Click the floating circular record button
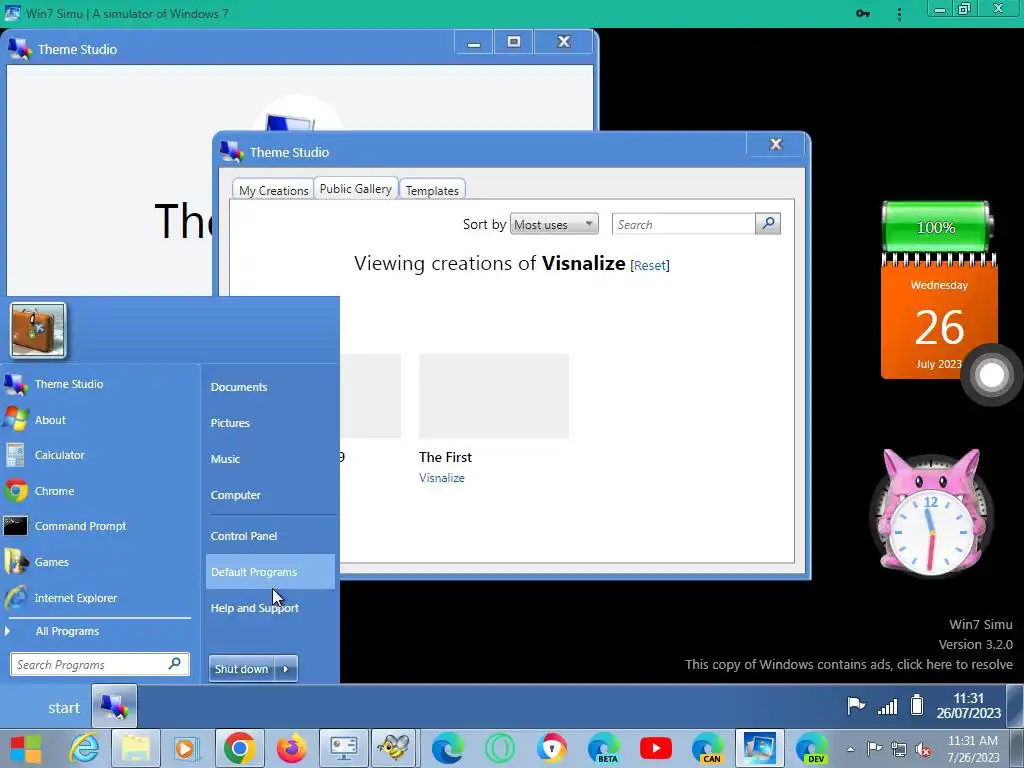The width and height of the screenshot is (1024, 768). click(991, 375)
